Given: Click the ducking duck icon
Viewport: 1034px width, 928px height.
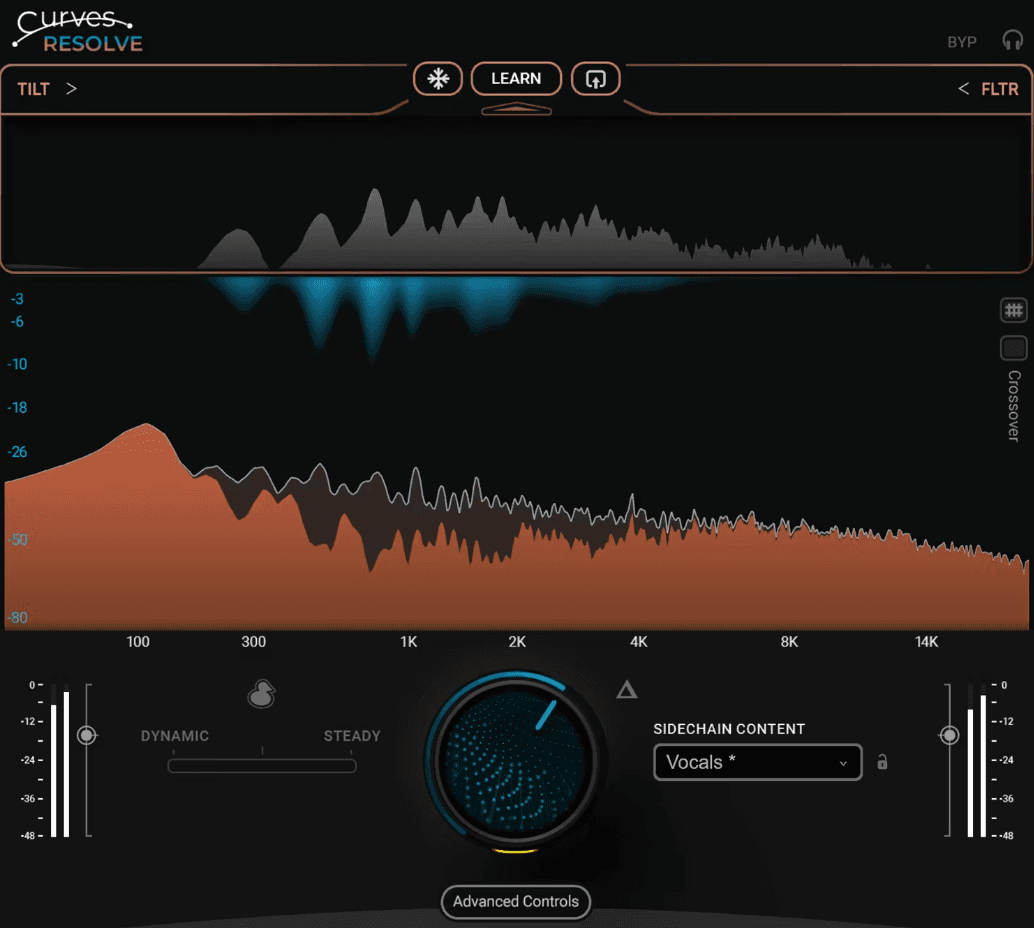Looking at the screenshot, I should (x=261, y=694).
